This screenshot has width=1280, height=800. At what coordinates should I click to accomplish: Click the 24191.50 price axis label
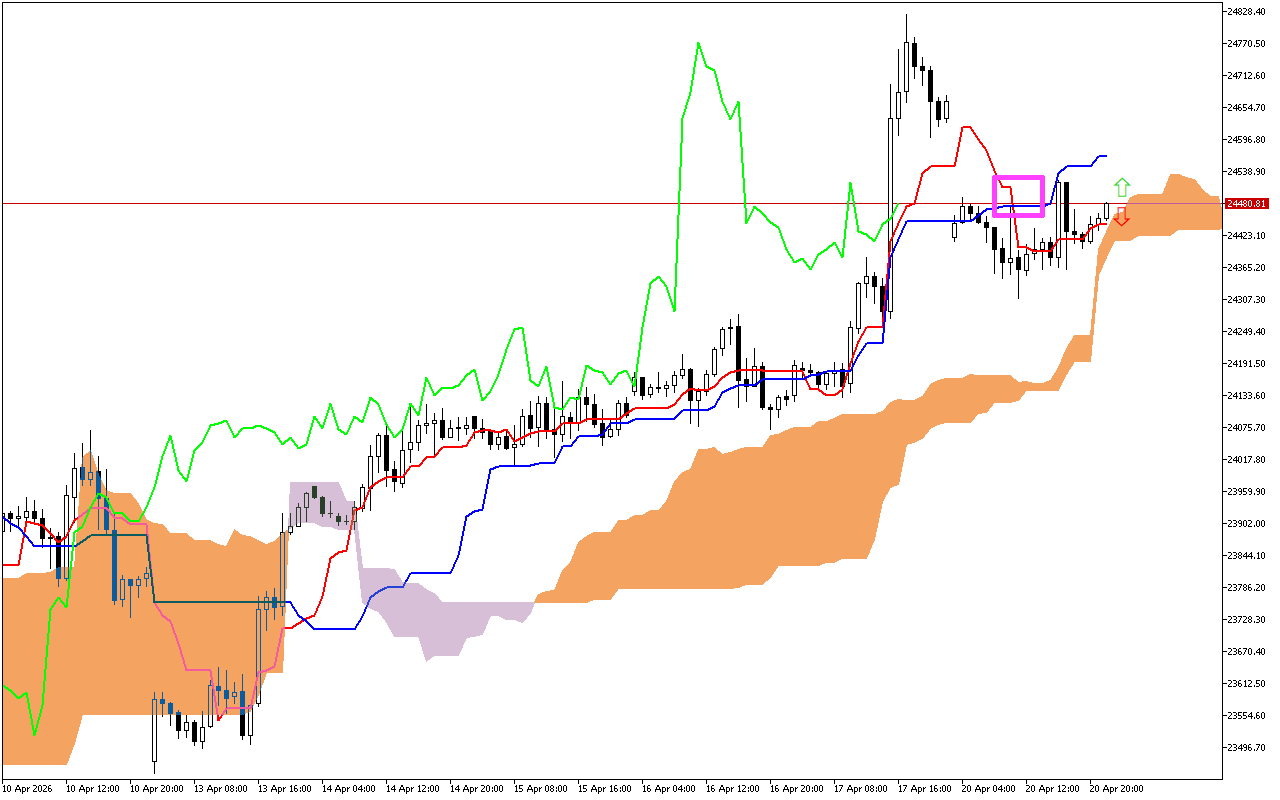coord(1246,363)
